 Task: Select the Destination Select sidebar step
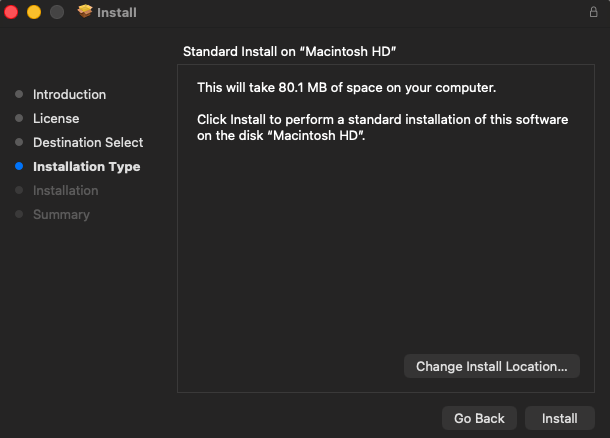coord(88,143)
